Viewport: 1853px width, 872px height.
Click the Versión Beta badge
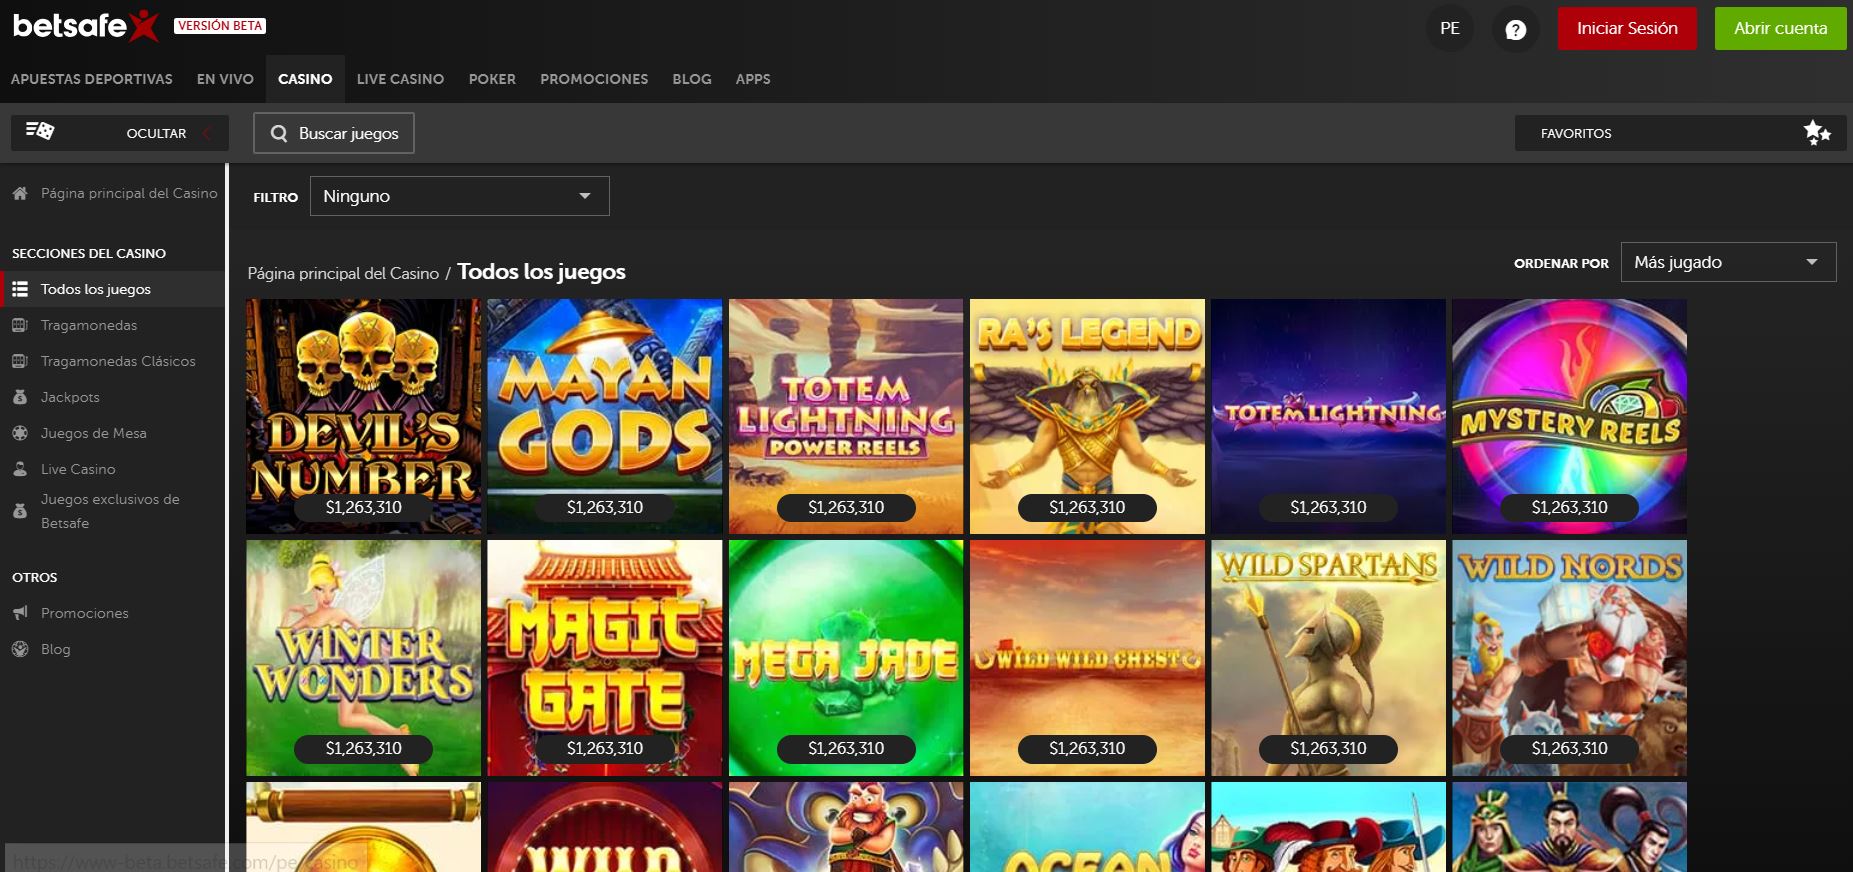[220, 26]
